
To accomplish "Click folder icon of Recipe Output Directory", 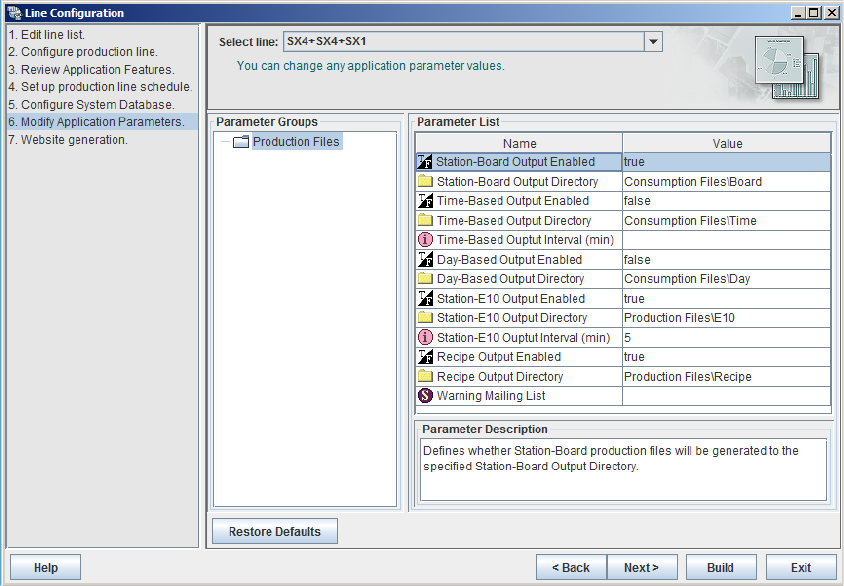I will (425, 376).
